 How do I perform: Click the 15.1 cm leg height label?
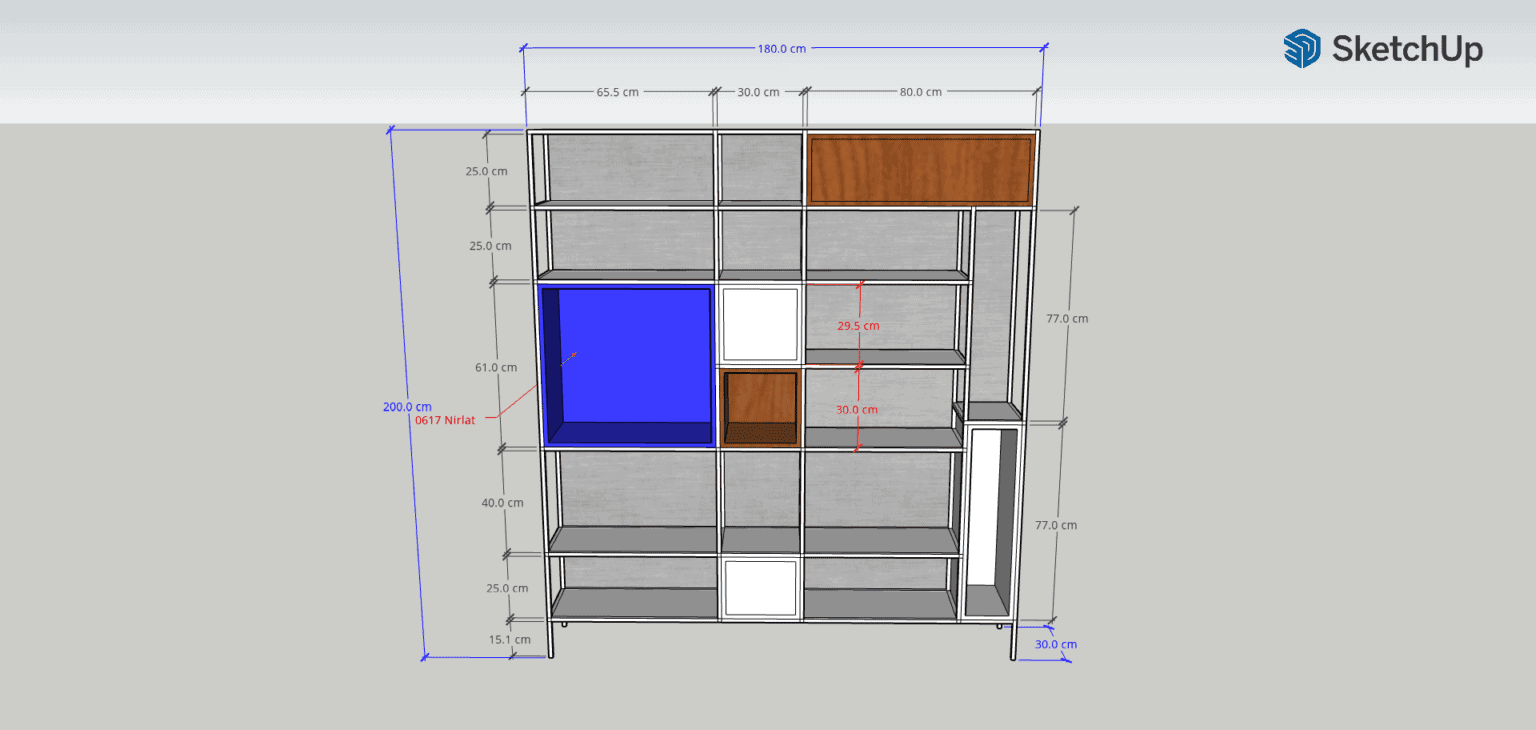(510, 638)
